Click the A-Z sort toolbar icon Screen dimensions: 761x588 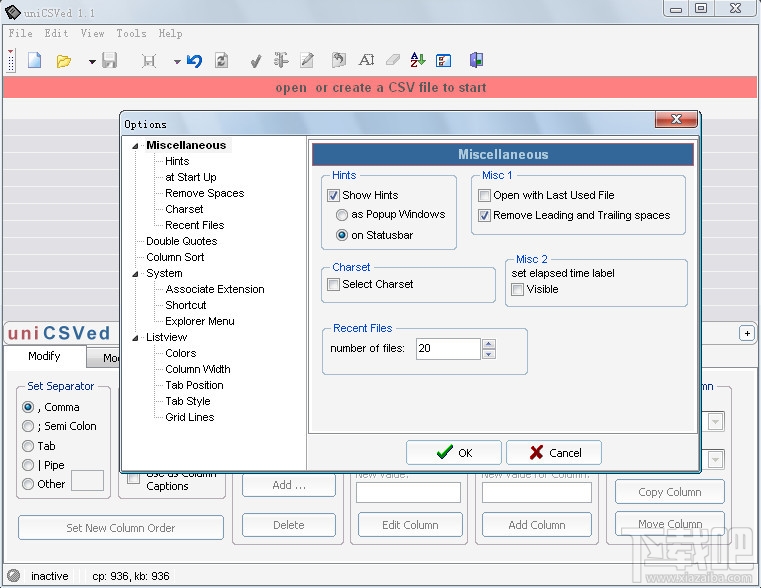tap(417, 60)
